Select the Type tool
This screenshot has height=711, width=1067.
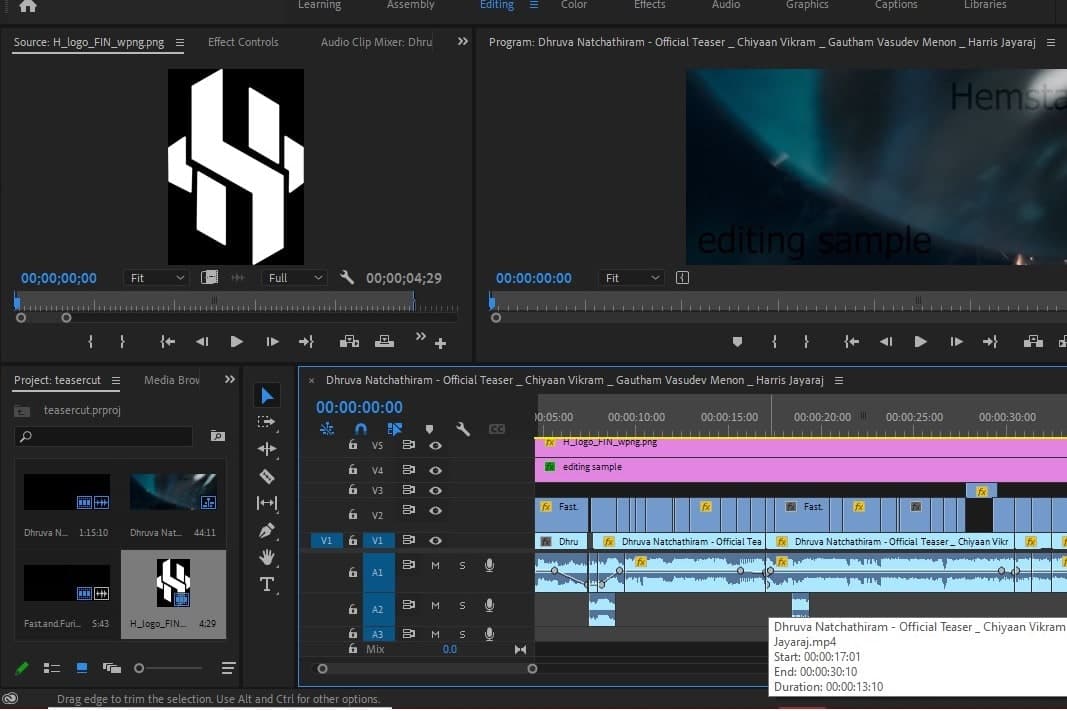tap(267, 584)
